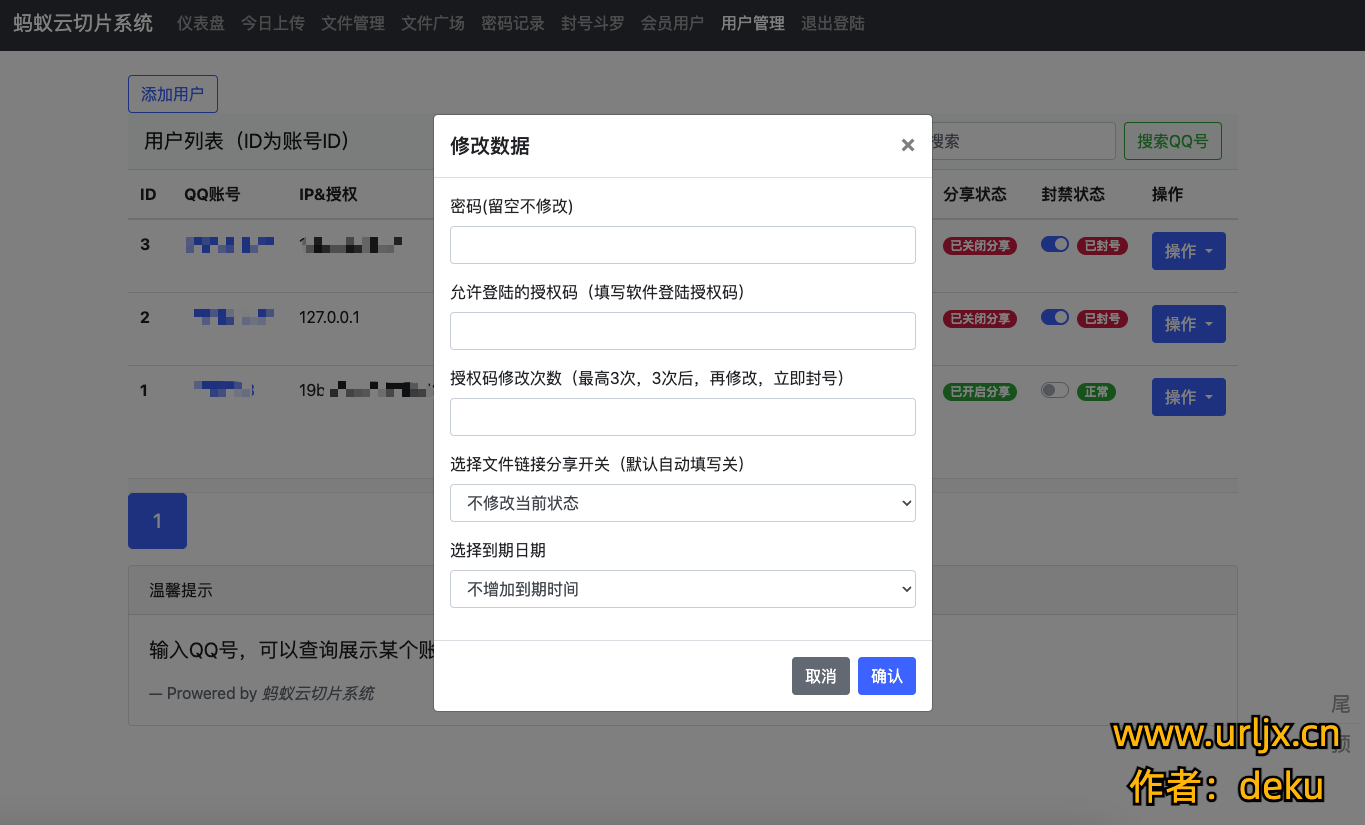Click pagination page 1 button
The height and width of the screenshot is (825, 1365).
(x=157, y=521)
